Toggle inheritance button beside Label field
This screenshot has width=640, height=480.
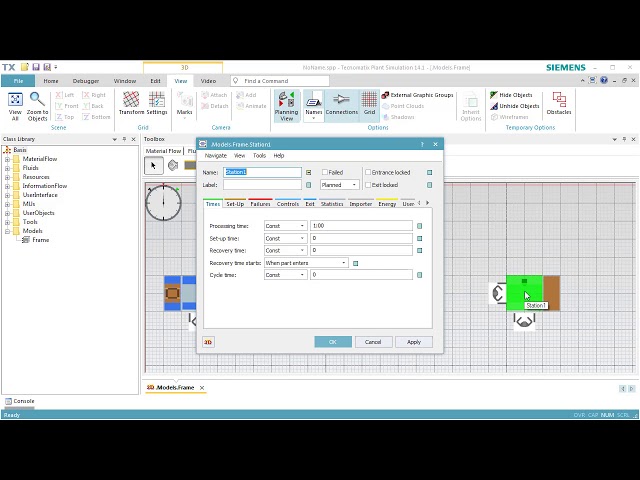[309, 185]
